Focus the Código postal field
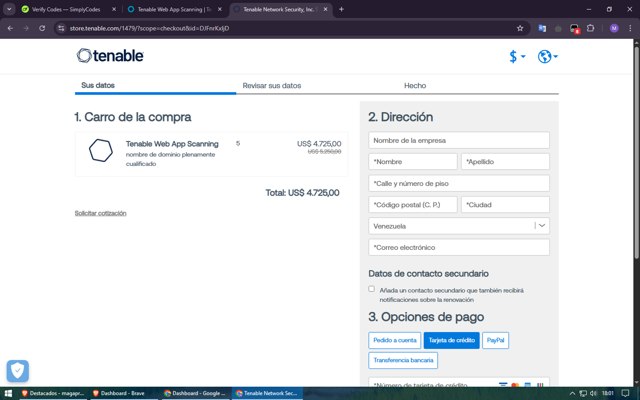This screenshot has width=640, height=400. coord(413,204)
